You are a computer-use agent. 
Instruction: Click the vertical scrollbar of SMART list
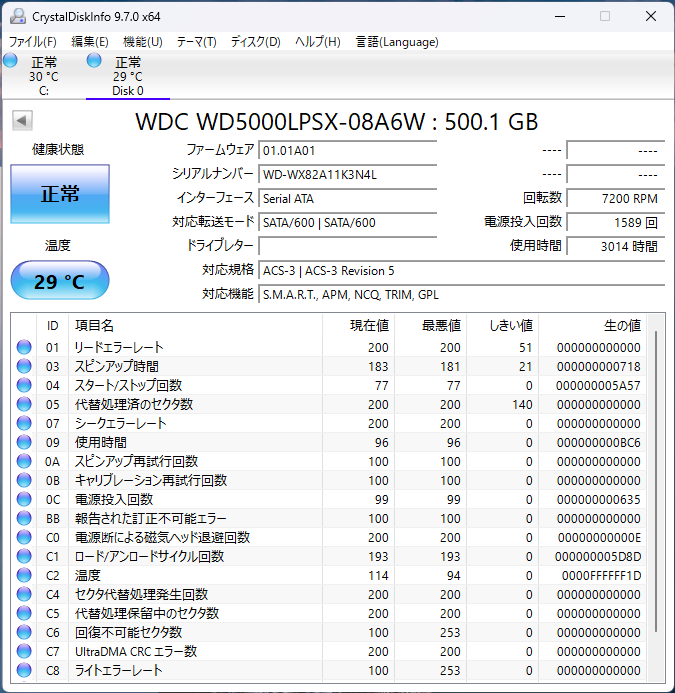tap(656, 482)
